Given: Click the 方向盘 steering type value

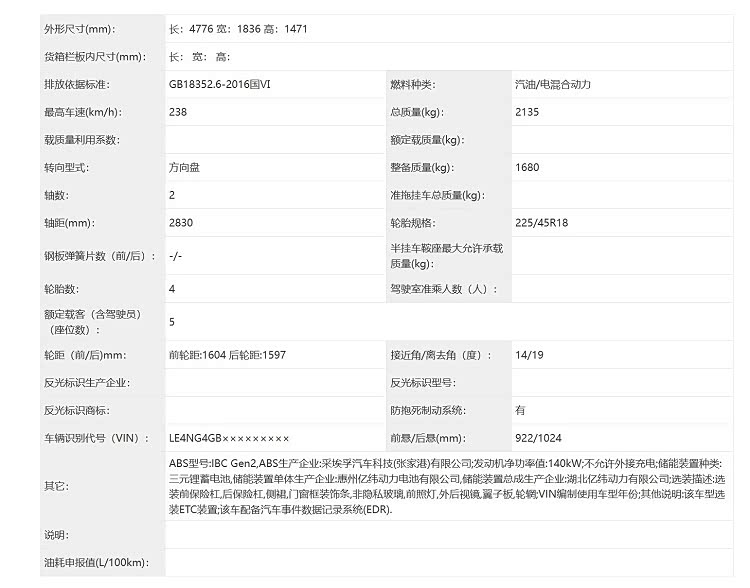Looking at the screenshot, I should tap(185, 168).
